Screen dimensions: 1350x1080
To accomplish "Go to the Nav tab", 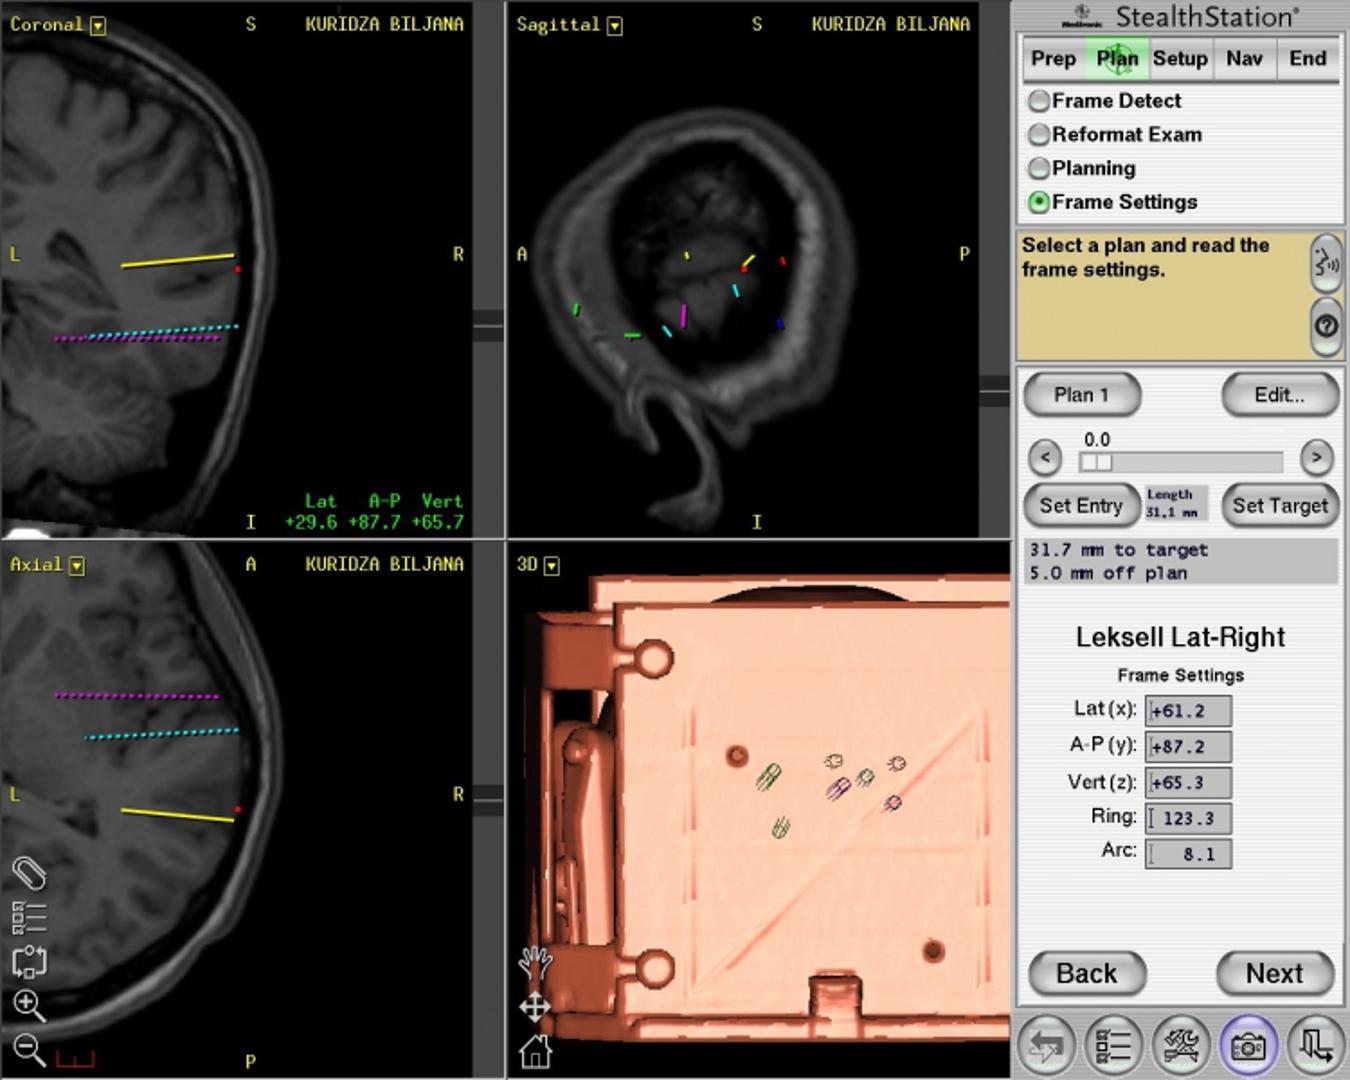I will pyautogui.click(x=1244, y=59).
